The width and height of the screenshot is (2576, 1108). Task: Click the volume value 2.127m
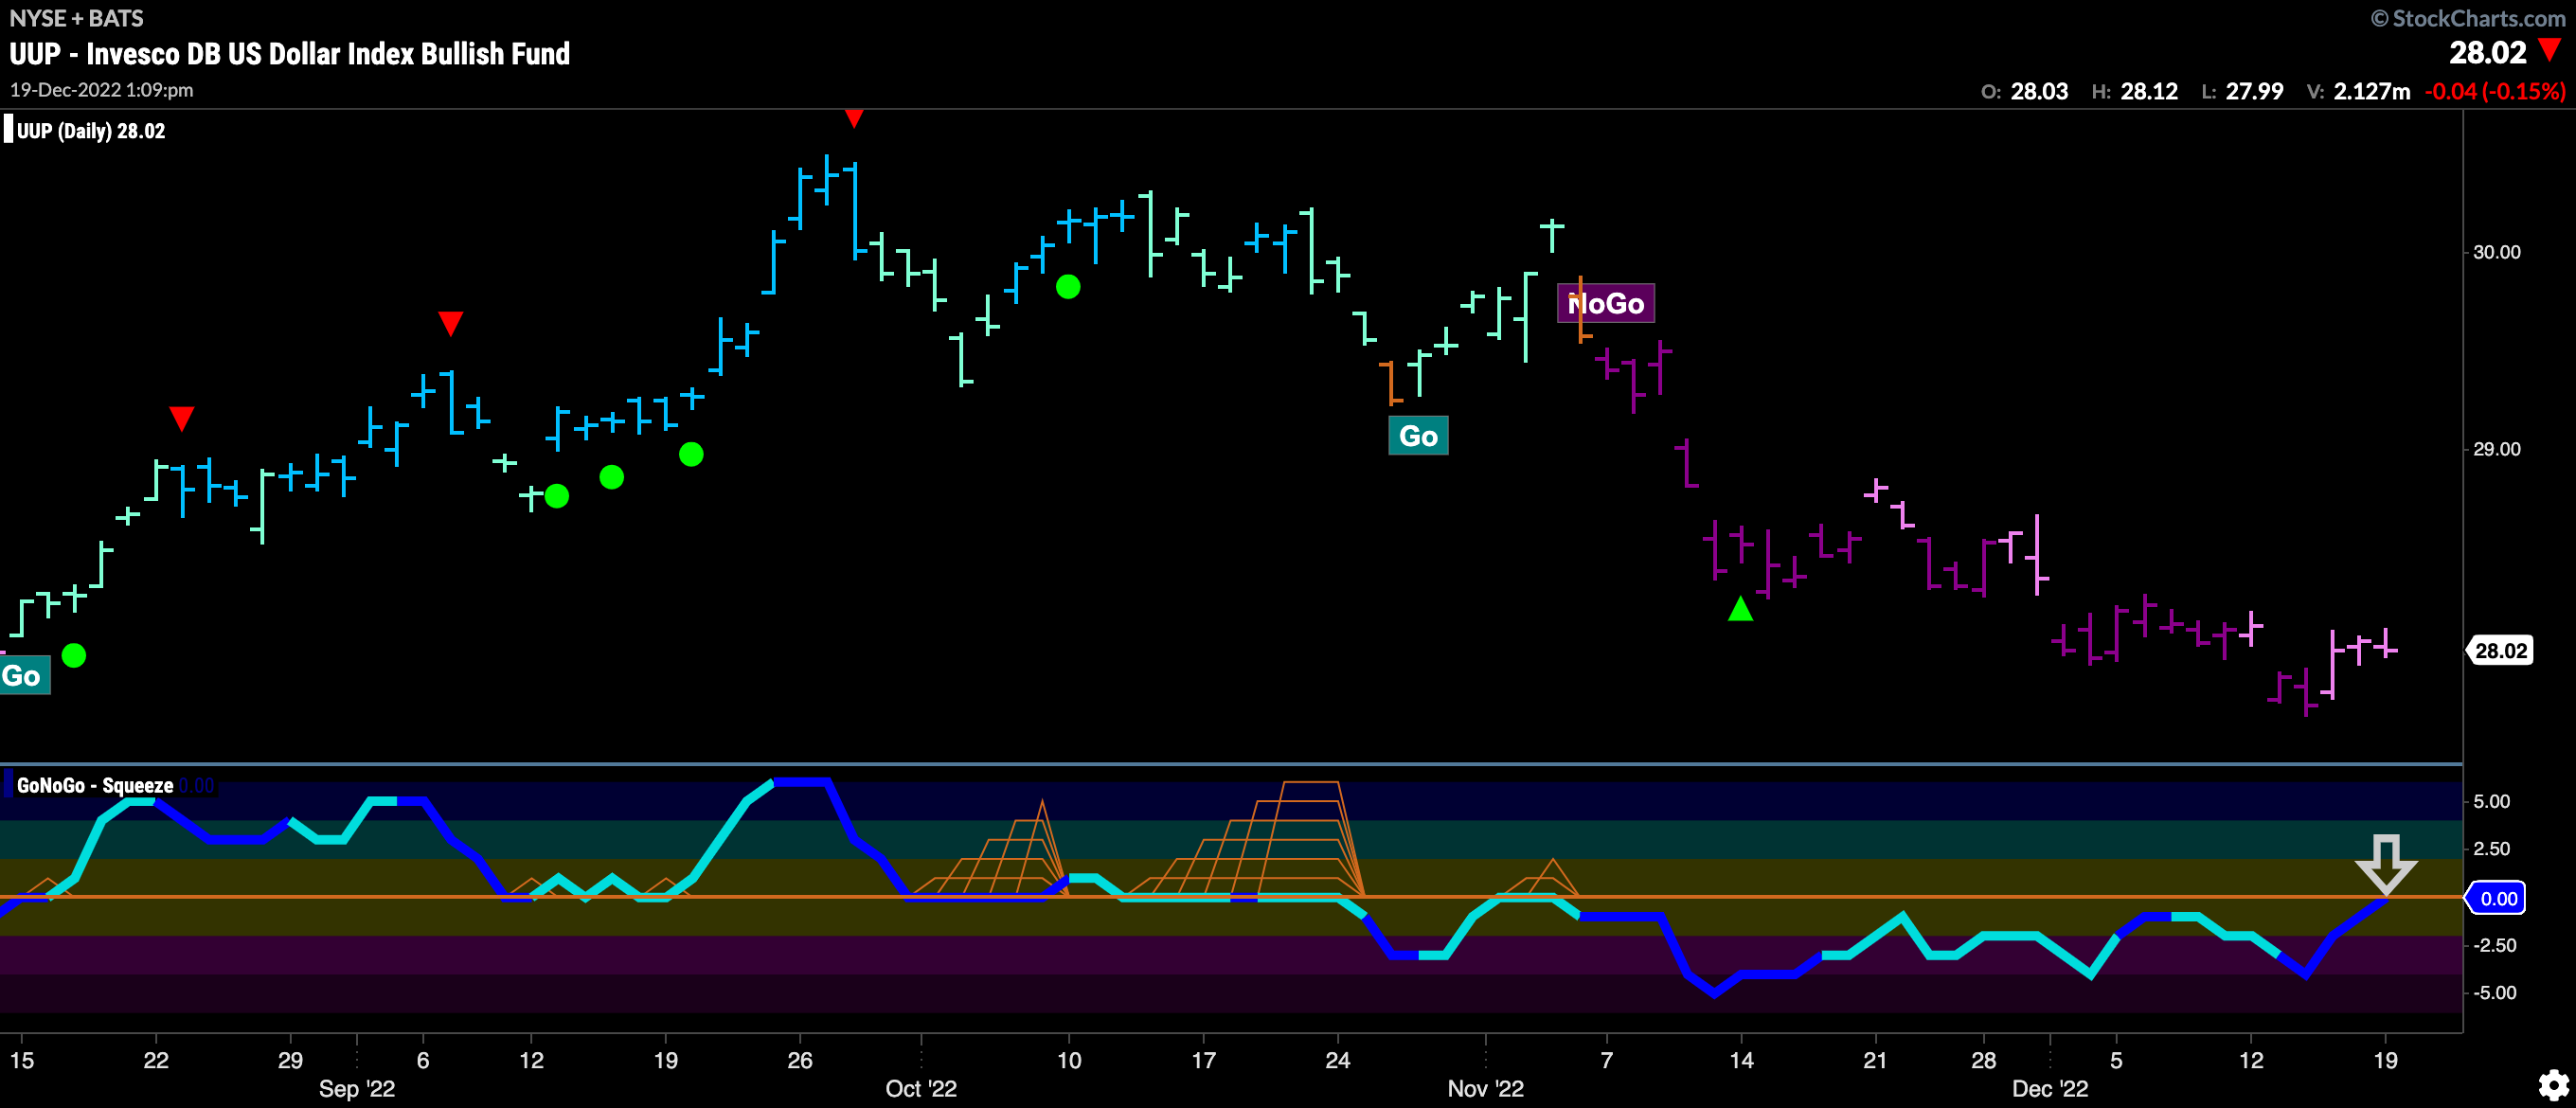click(2372, 91)
